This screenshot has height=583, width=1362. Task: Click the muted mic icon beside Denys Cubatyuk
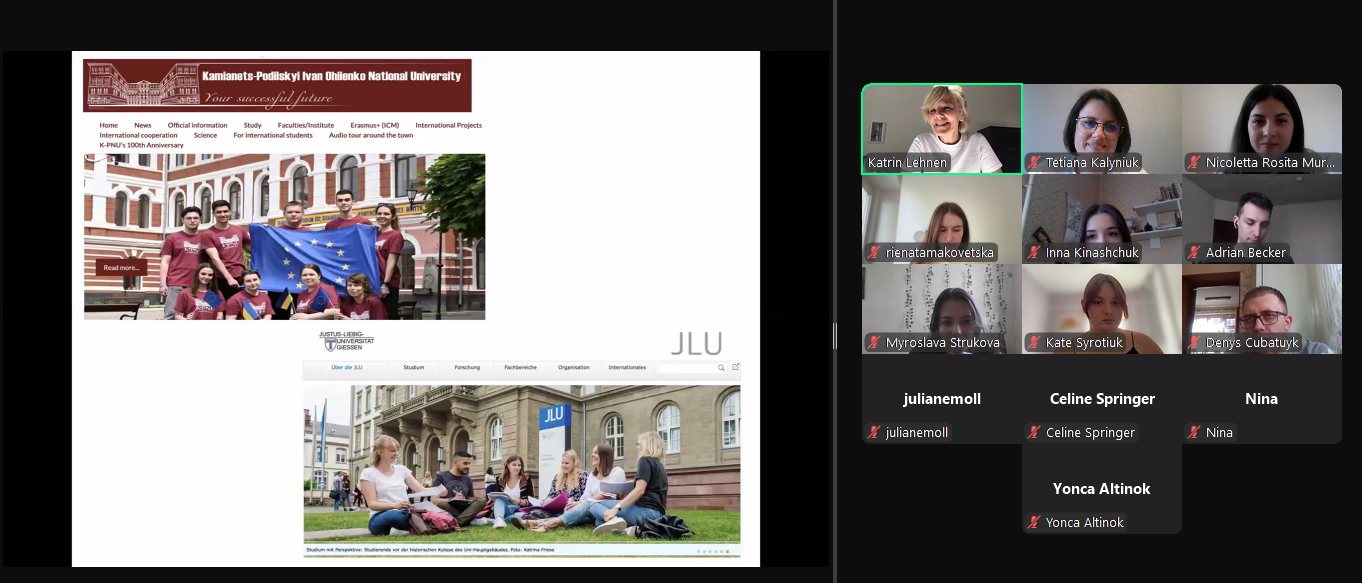pos(1194,343)
